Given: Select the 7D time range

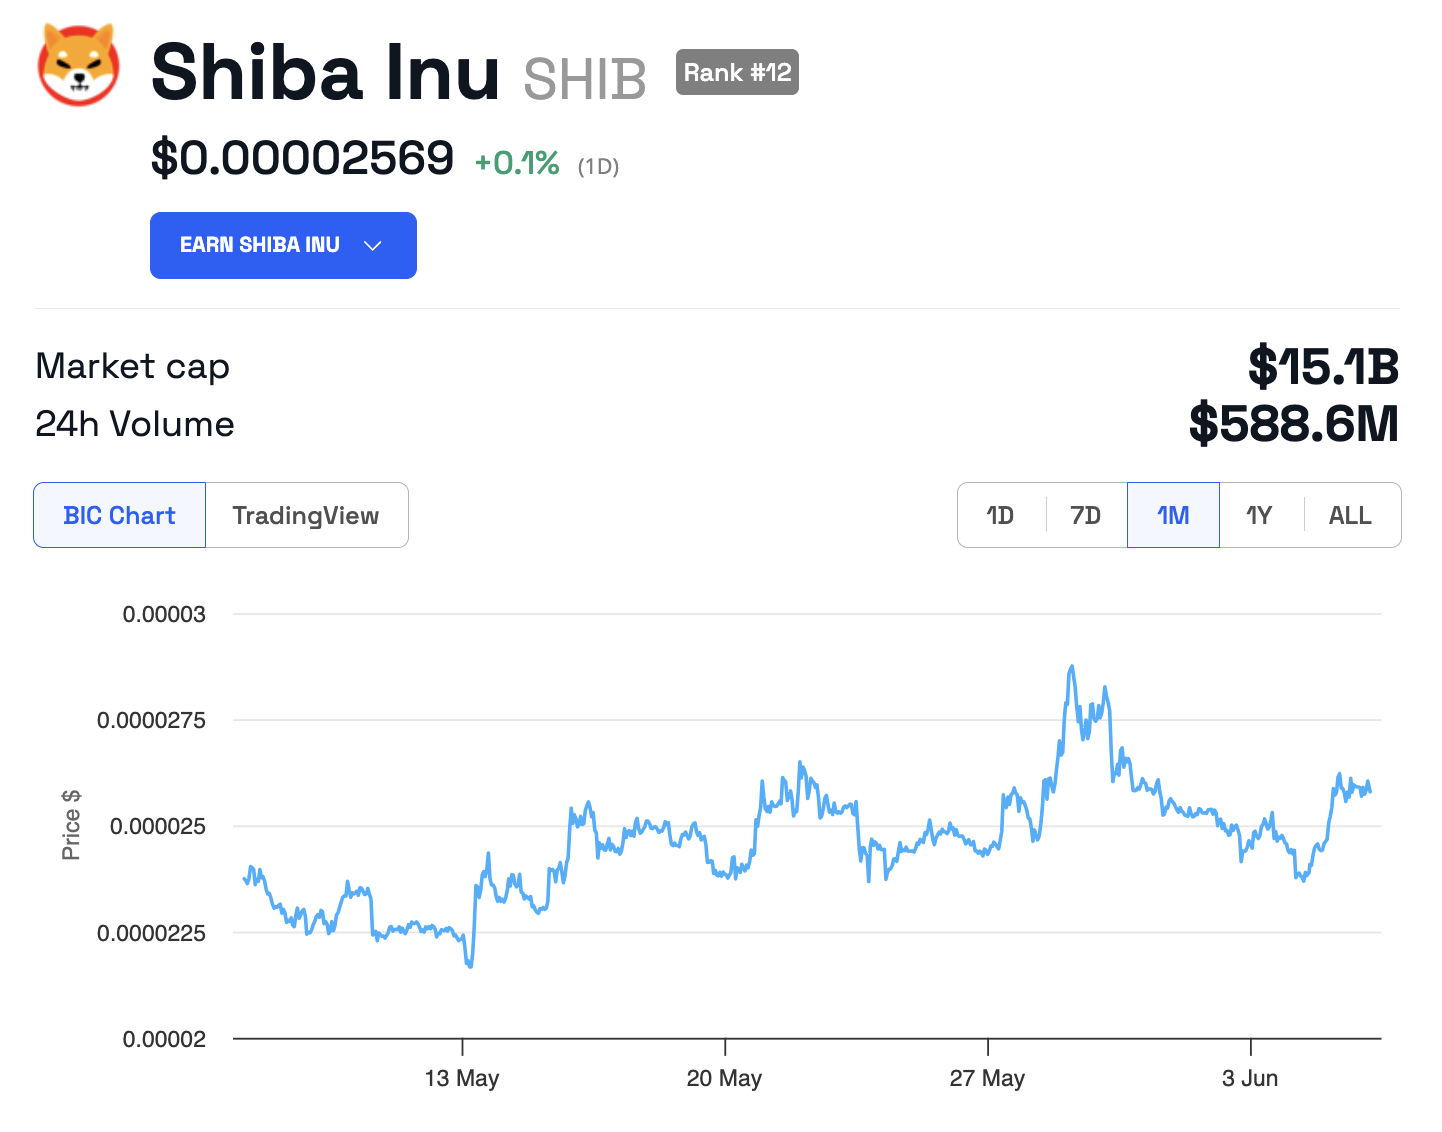Looking at the screenshot, I should click(x=1085, y=515).
